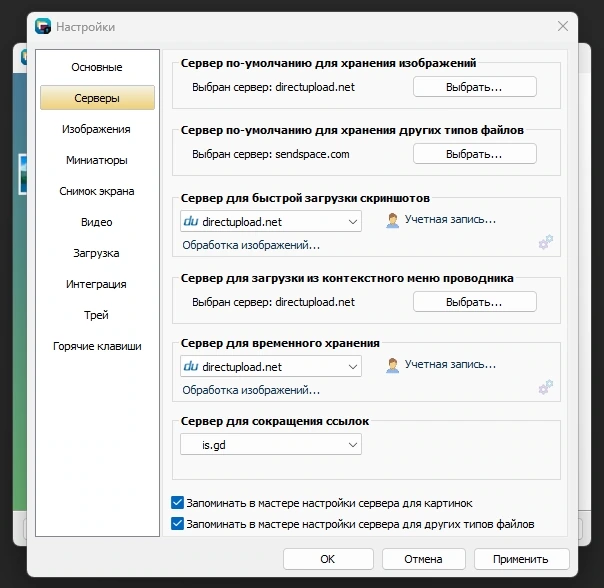Click user icon in temporary storage server section
Screen dimensions: 604x588
click(x=392, y=365)
